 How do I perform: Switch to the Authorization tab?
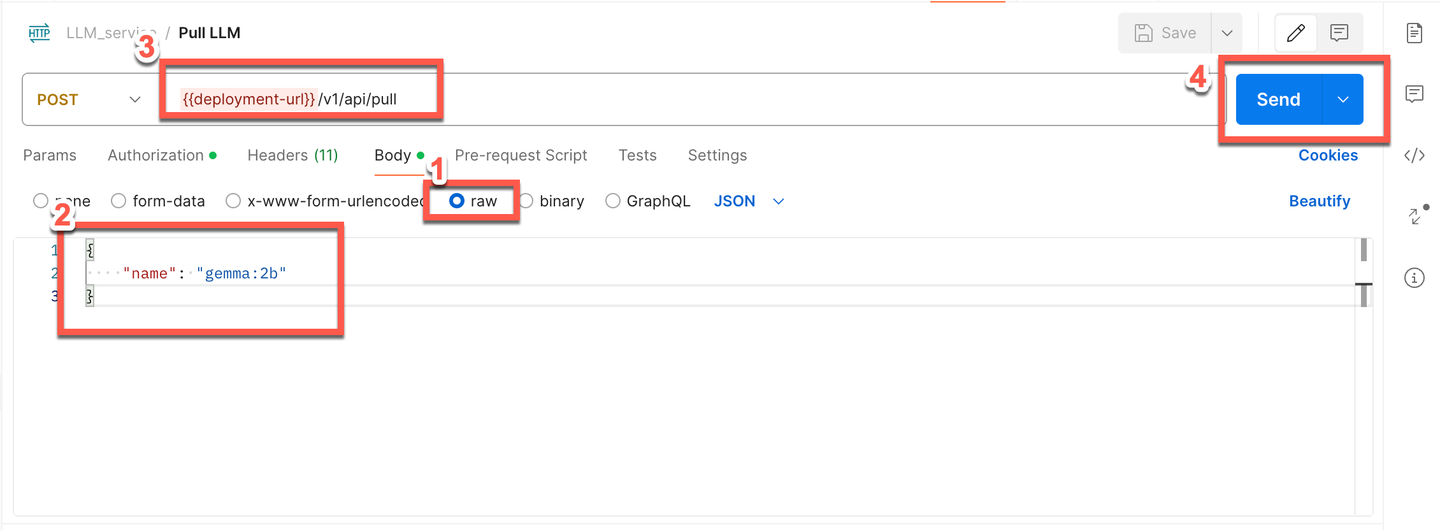click(162, 155)
